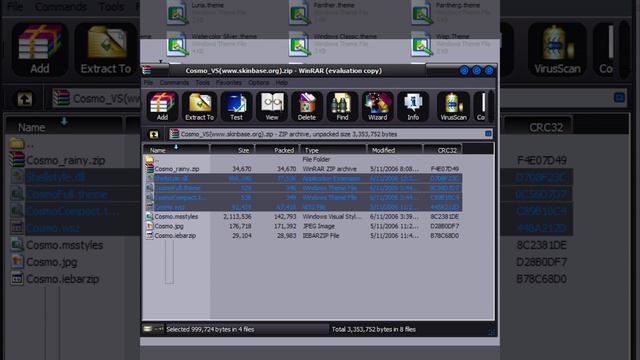Sort by CRC32 column in front window
The image size is (640, 360).
pyautogui.click(x=443, y=150)
